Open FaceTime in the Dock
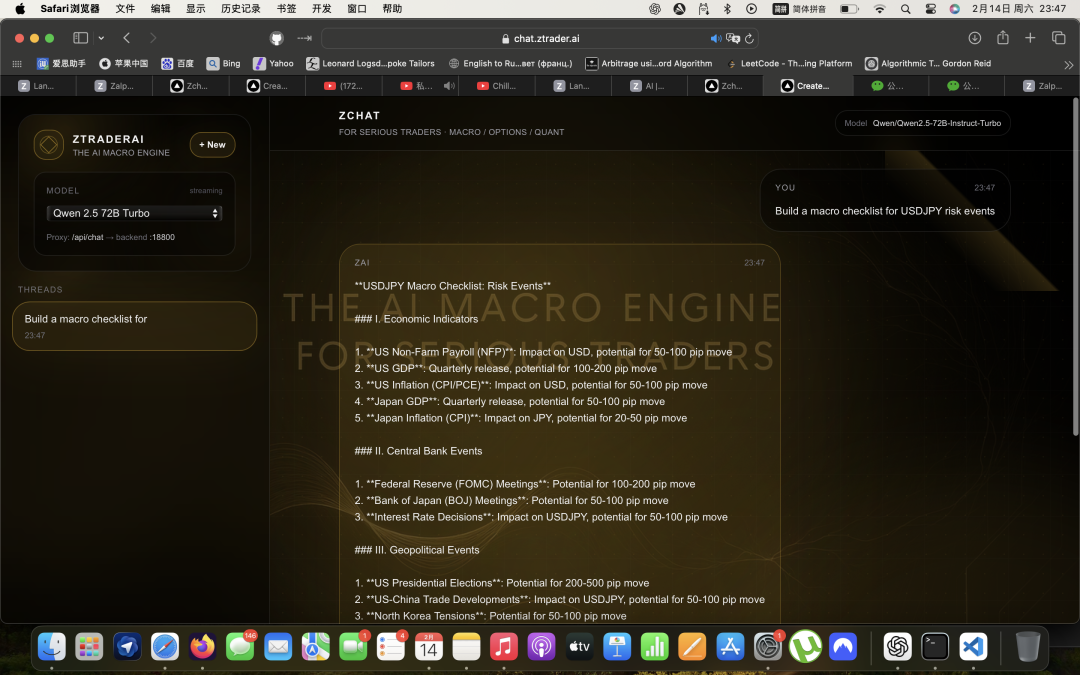 click(353, 647)
